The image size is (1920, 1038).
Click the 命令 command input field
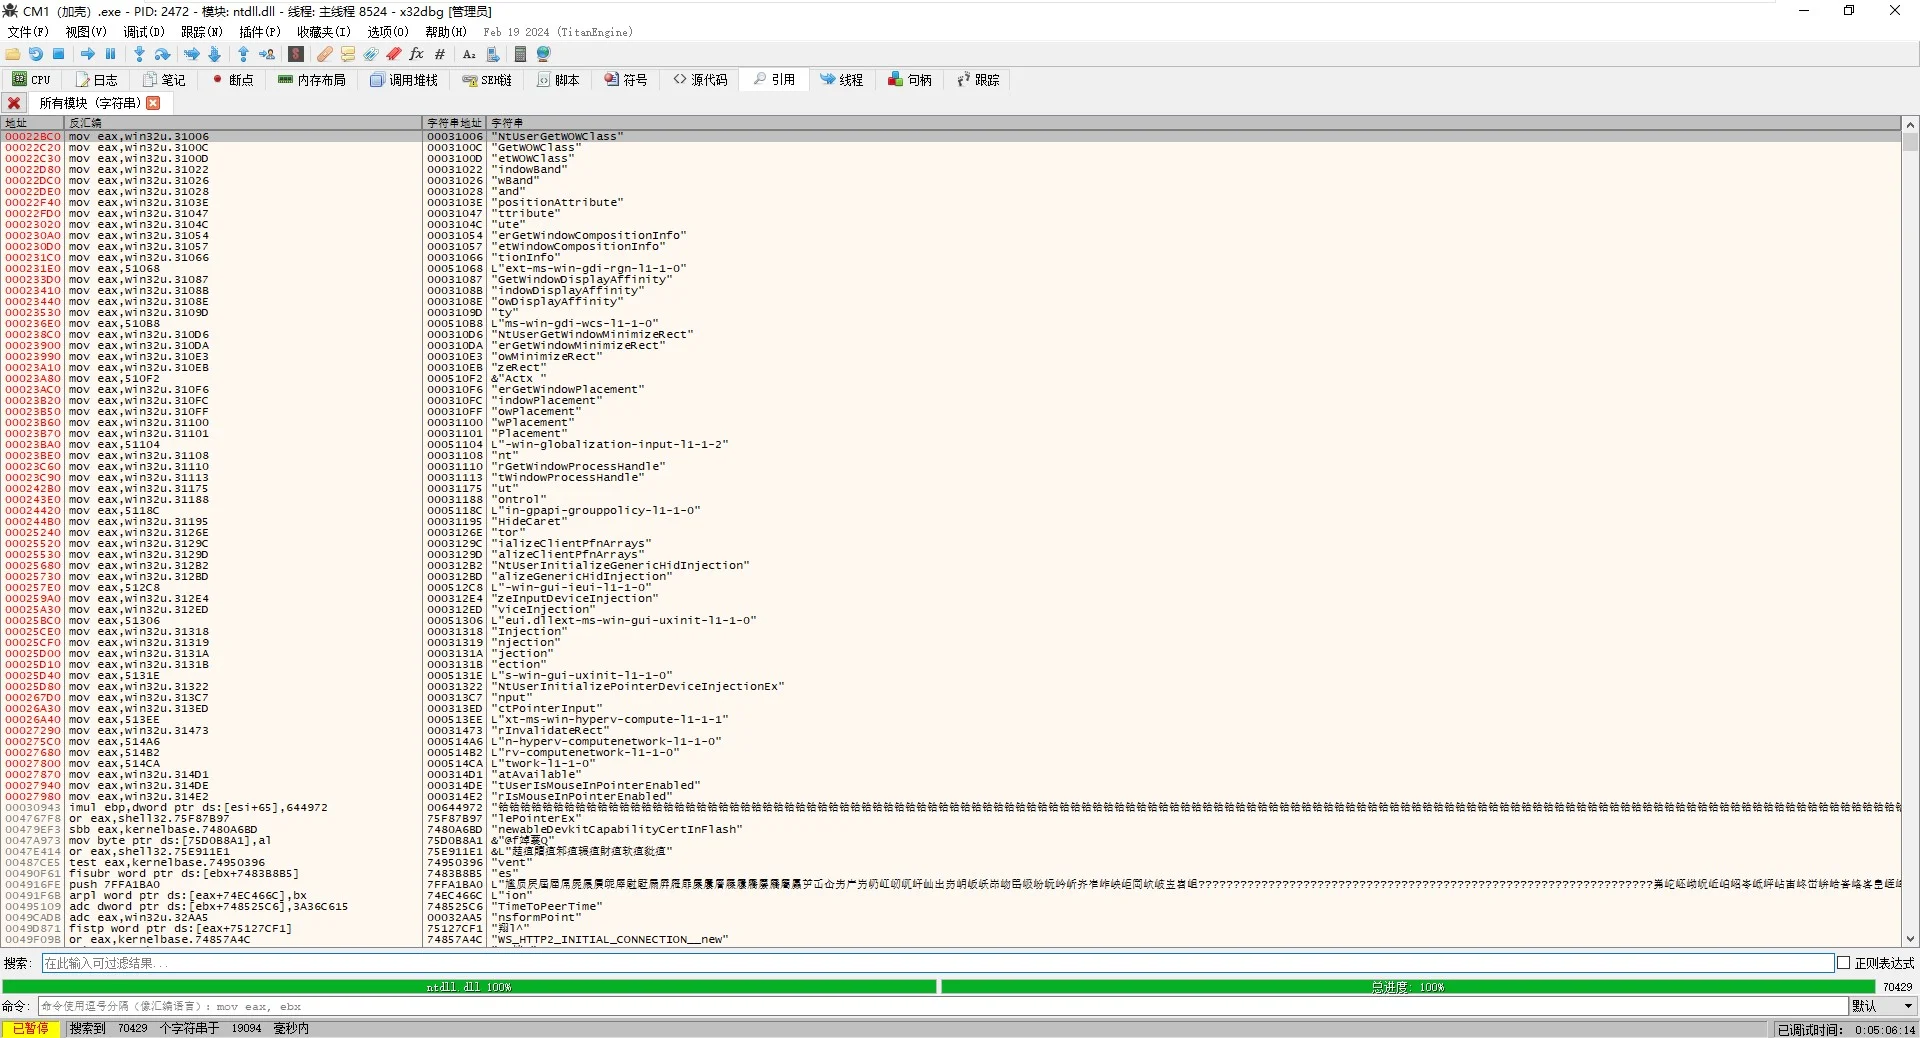[x=941, y=1006]
